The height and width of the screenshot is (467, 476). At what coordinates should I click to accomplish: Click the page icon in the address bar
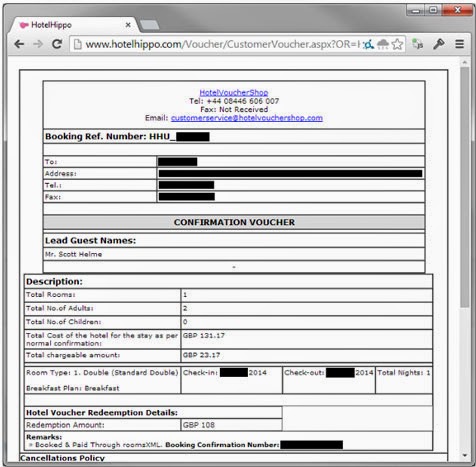[77, 44]
